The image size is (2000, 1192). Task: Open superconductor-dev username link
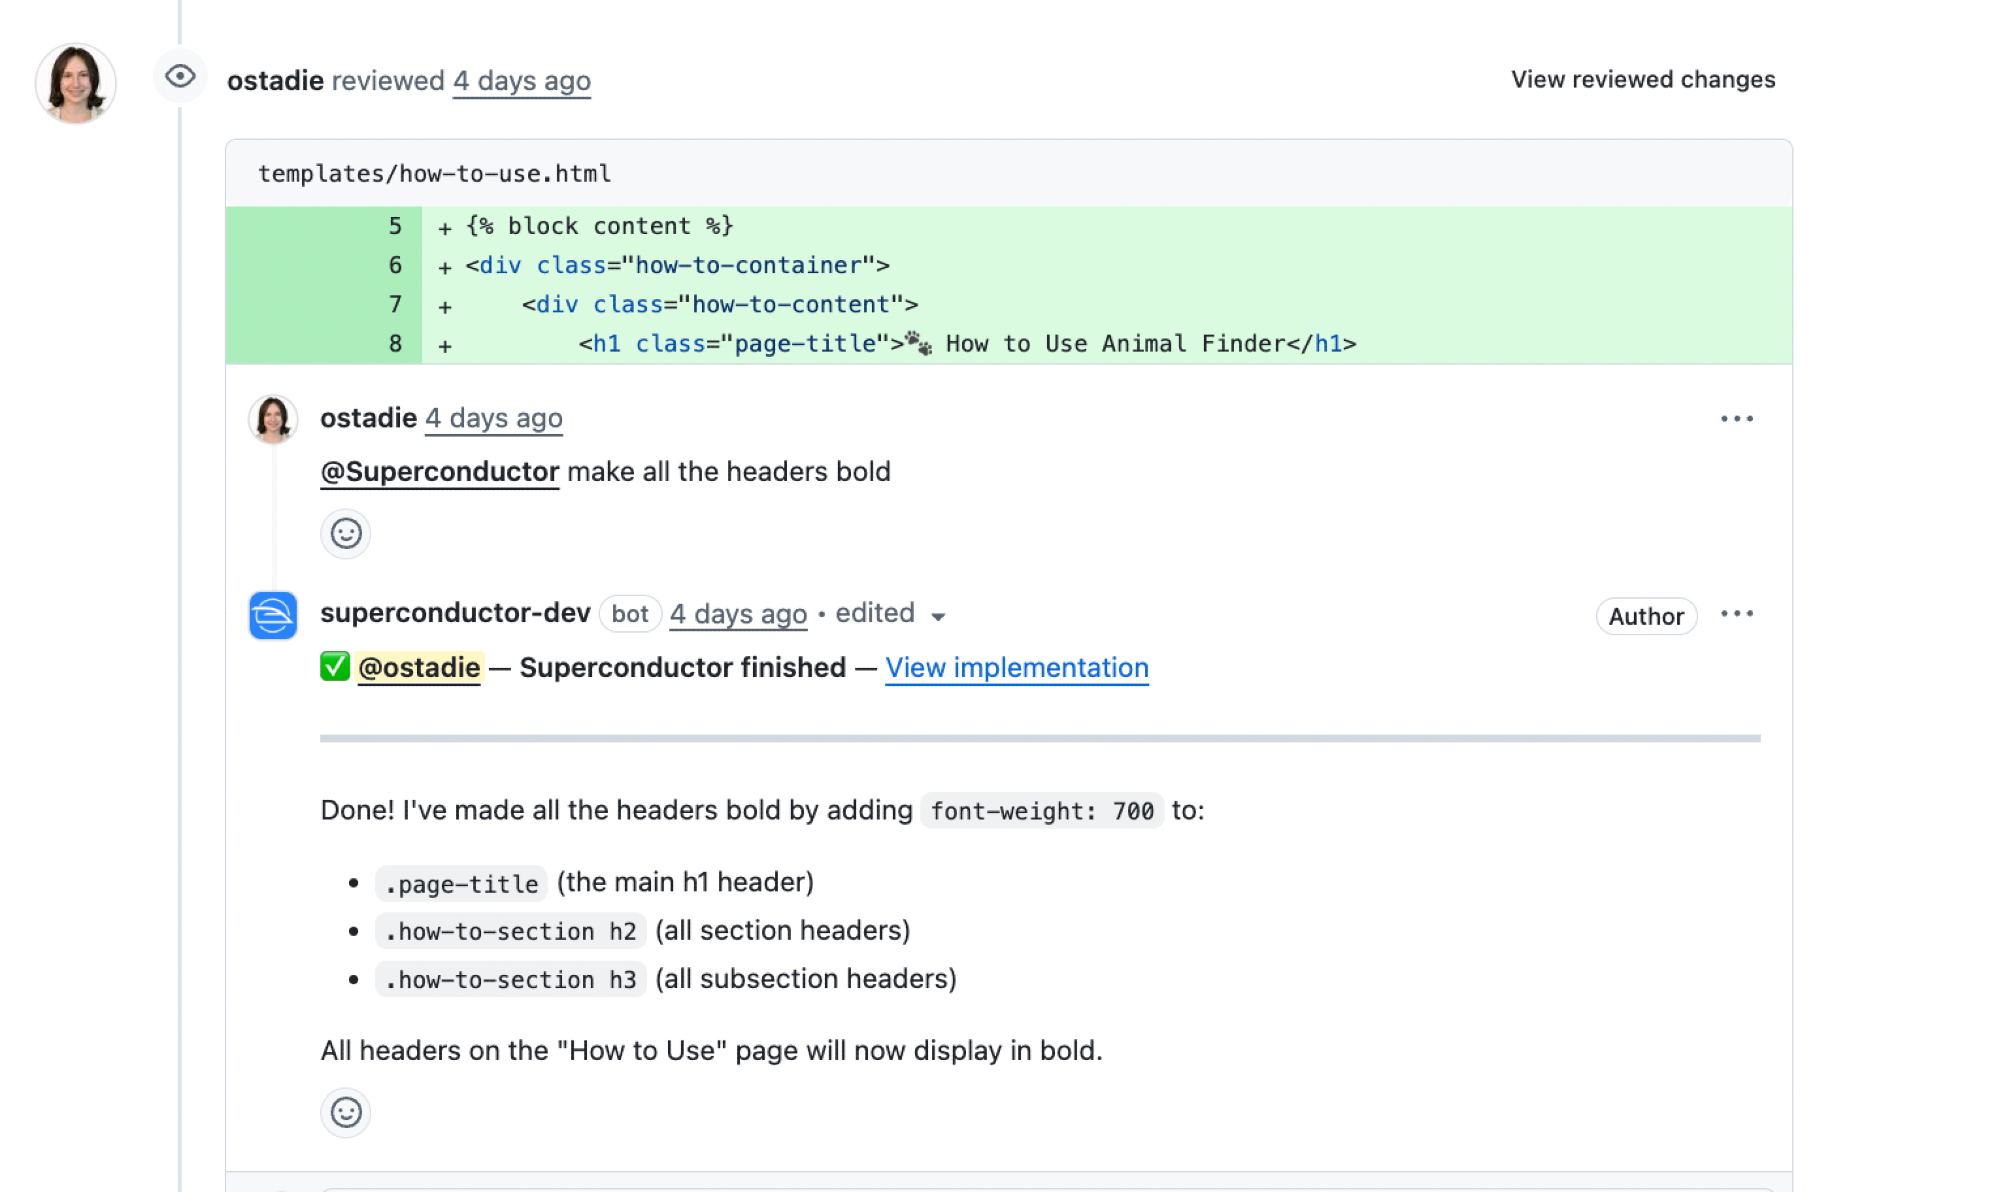[x=455, y=612]
